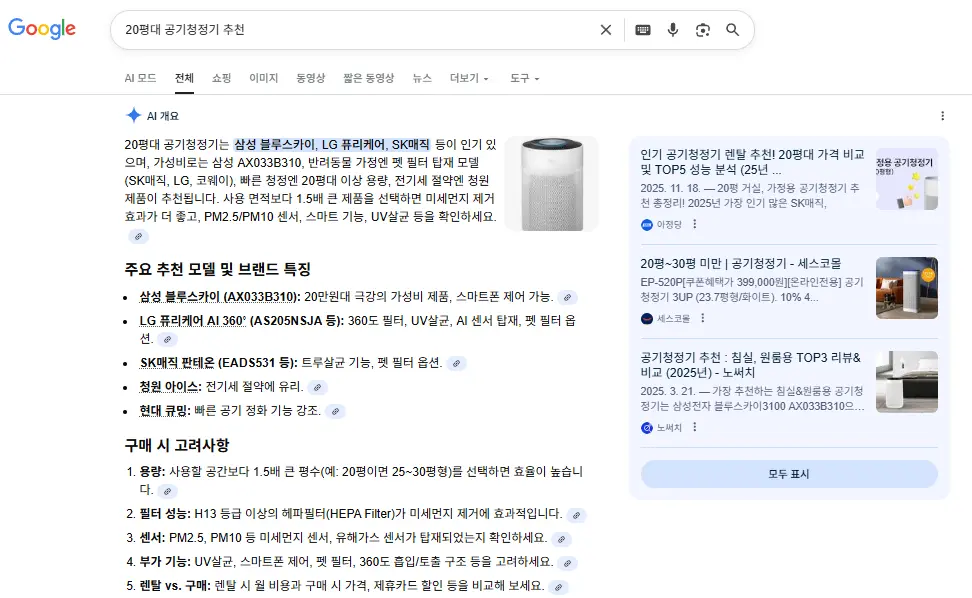Click into the search query input field
Image resolution: width=972 pixels, height=598 pixels.
pyautogui.click(x=350, y=30)
